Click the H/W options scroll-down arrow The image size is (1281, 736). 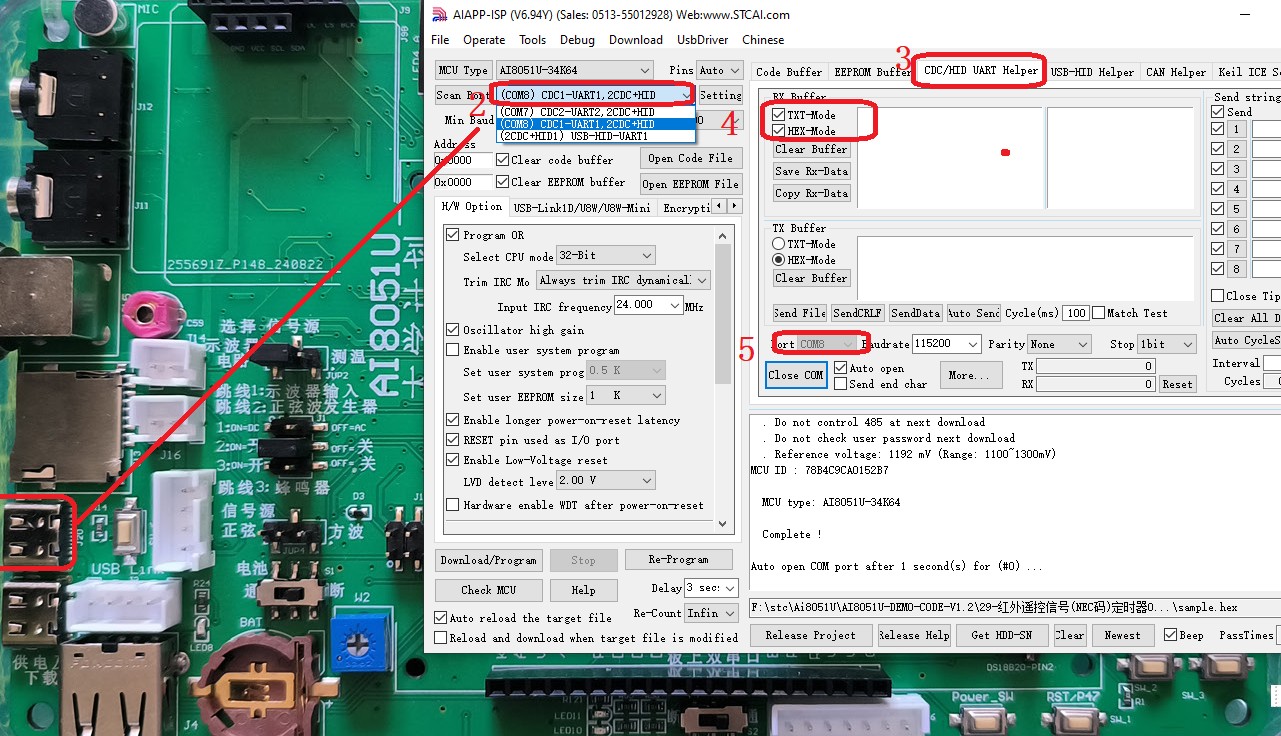tap(724, 523)
